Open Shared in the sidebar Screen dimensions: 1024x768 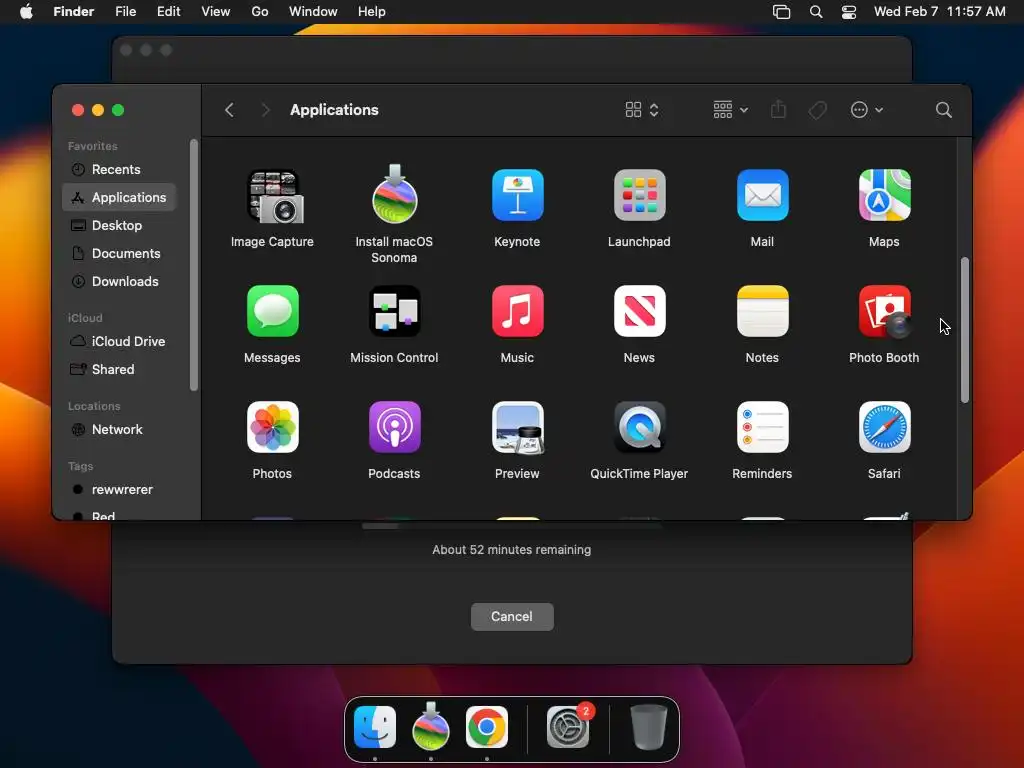click(119, 370)
